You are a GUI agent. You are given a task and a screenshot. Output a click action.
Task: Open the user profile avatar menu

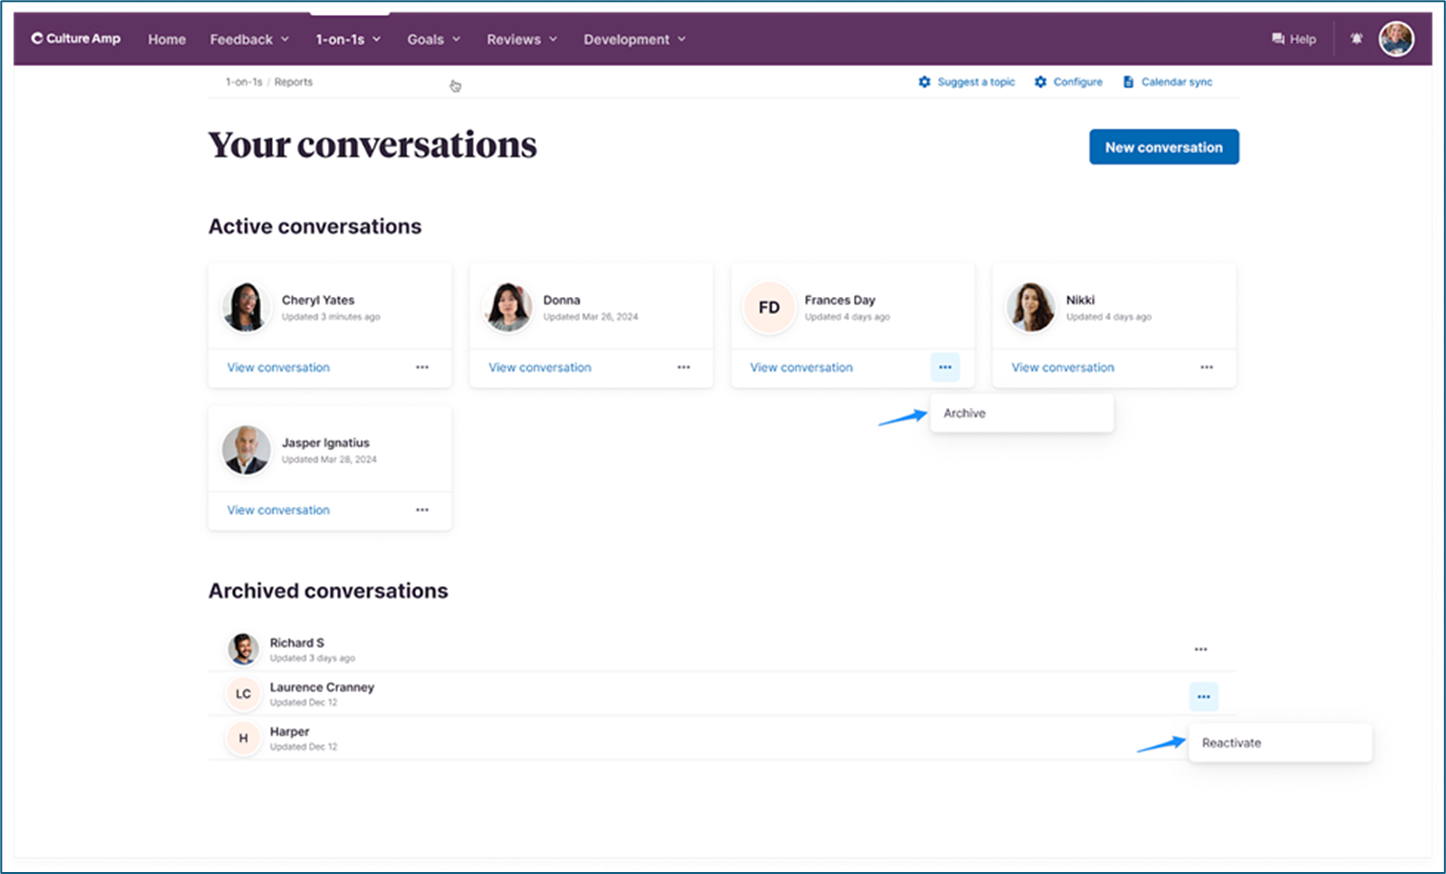tap(1396, 39)
